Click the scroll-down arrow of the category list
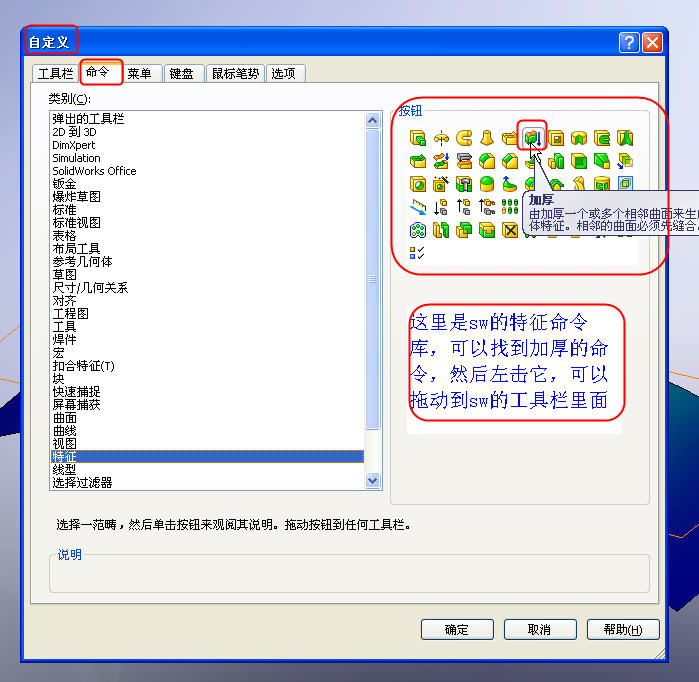The width and height of the screenshot is (699, 682). (x=372, y=481)
